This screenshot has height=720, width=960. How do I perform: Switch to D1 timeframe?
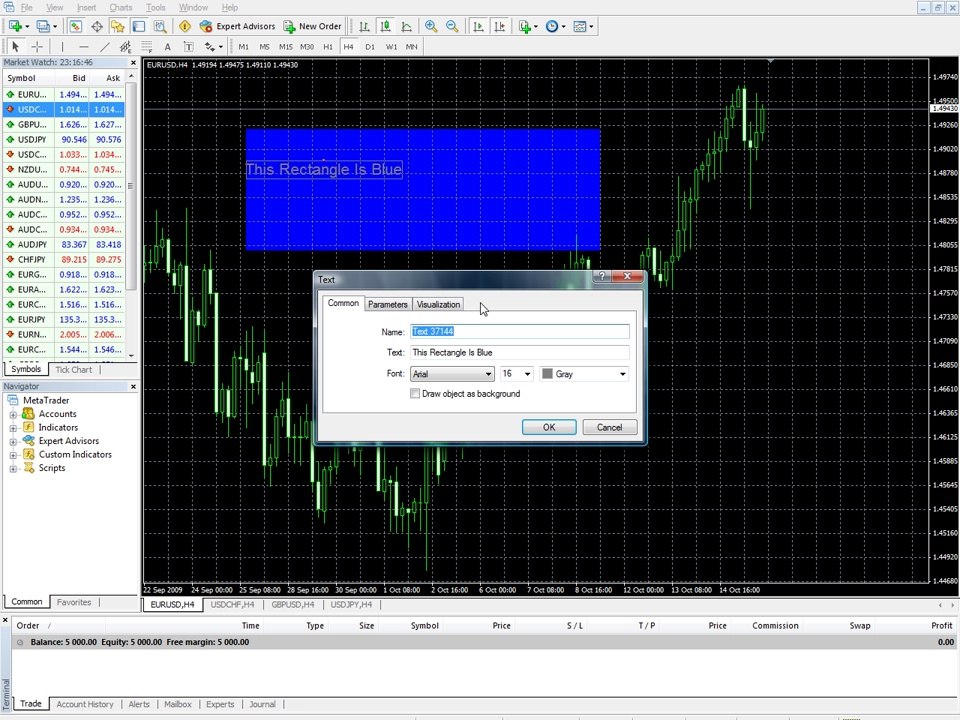coord(370,47)
